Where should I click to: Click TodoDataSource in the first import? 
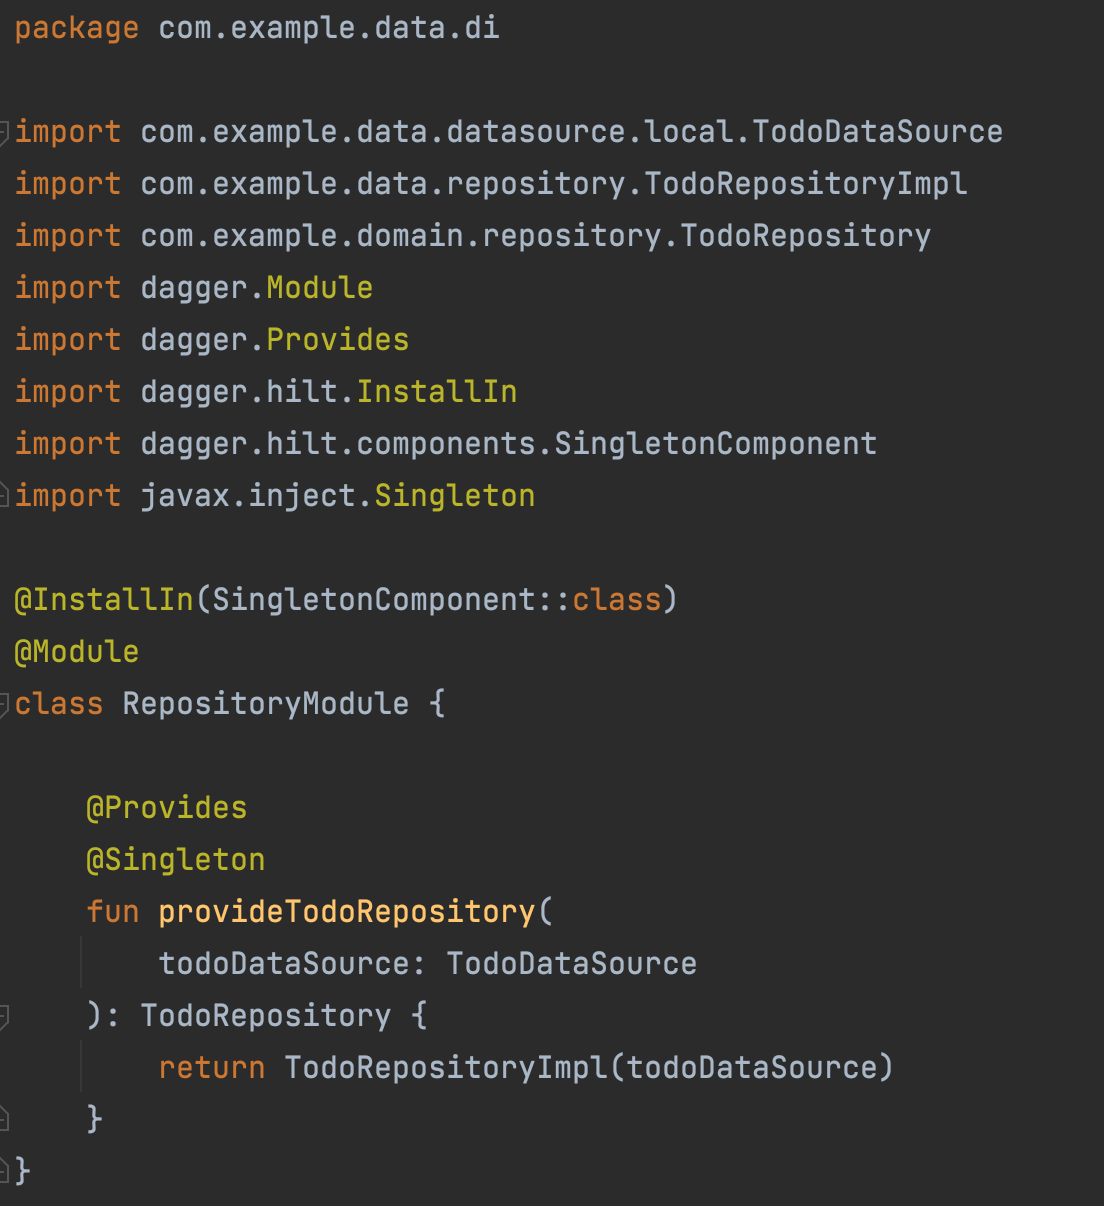(x=877, y=131)
